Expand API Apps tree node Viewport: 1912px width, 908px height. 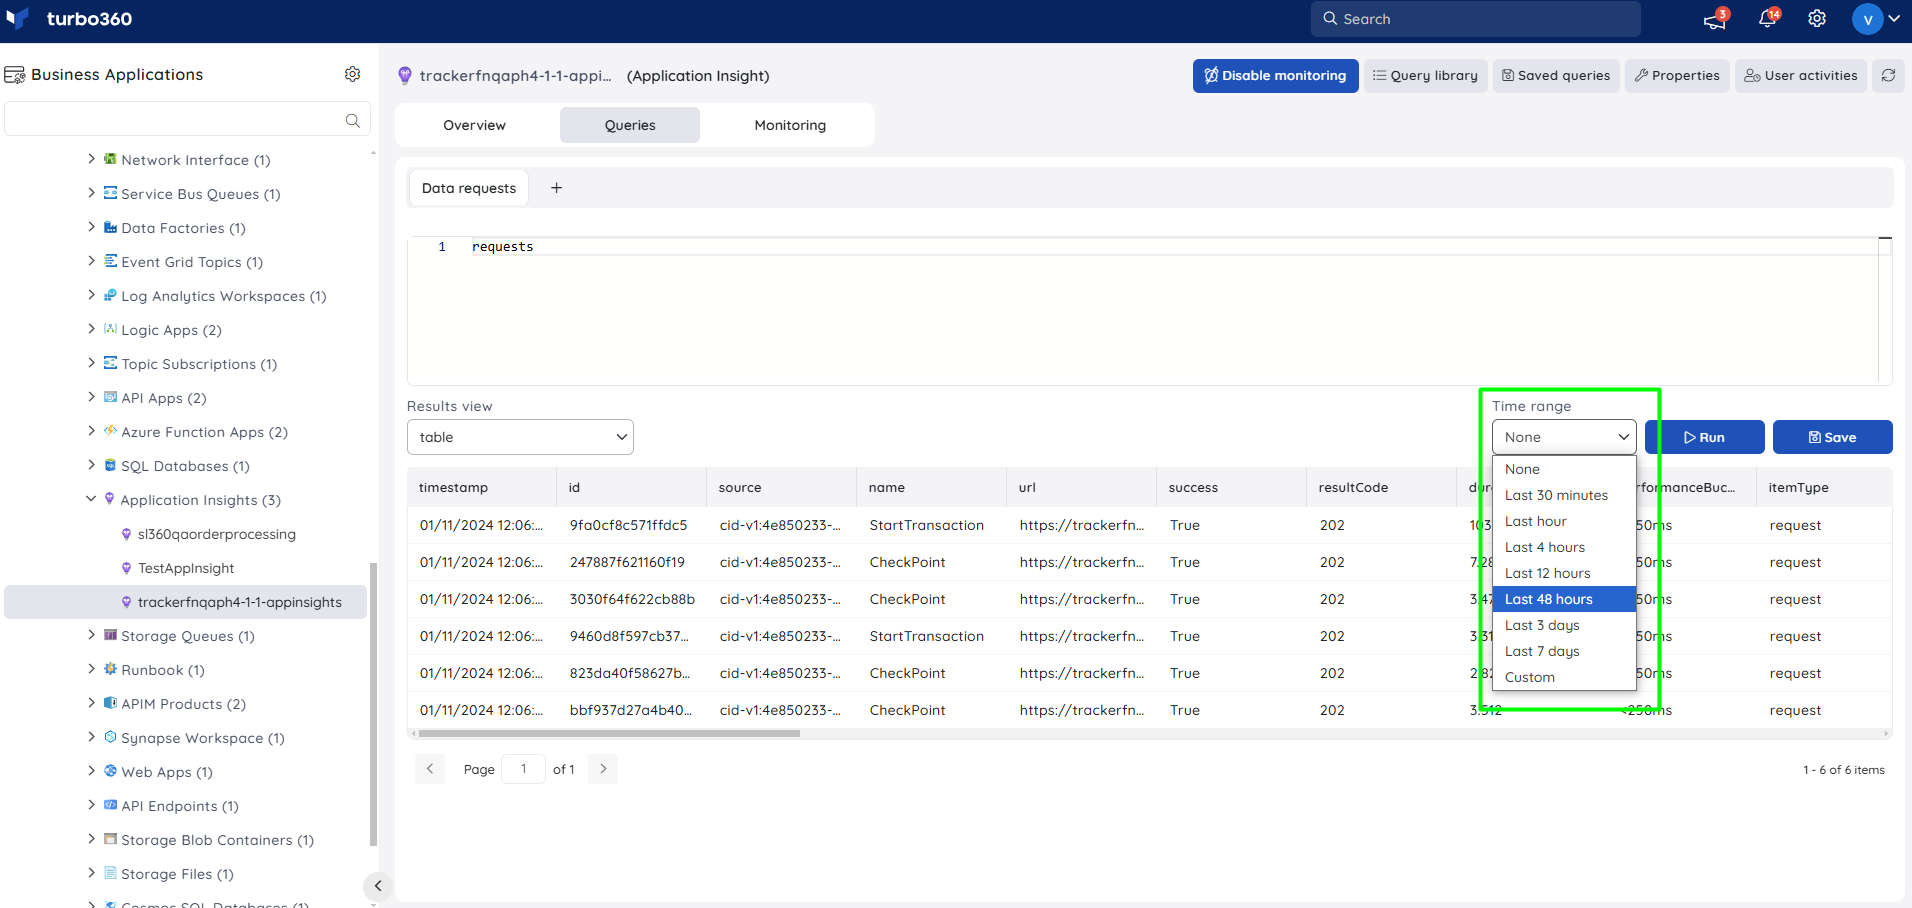(91, 397)
